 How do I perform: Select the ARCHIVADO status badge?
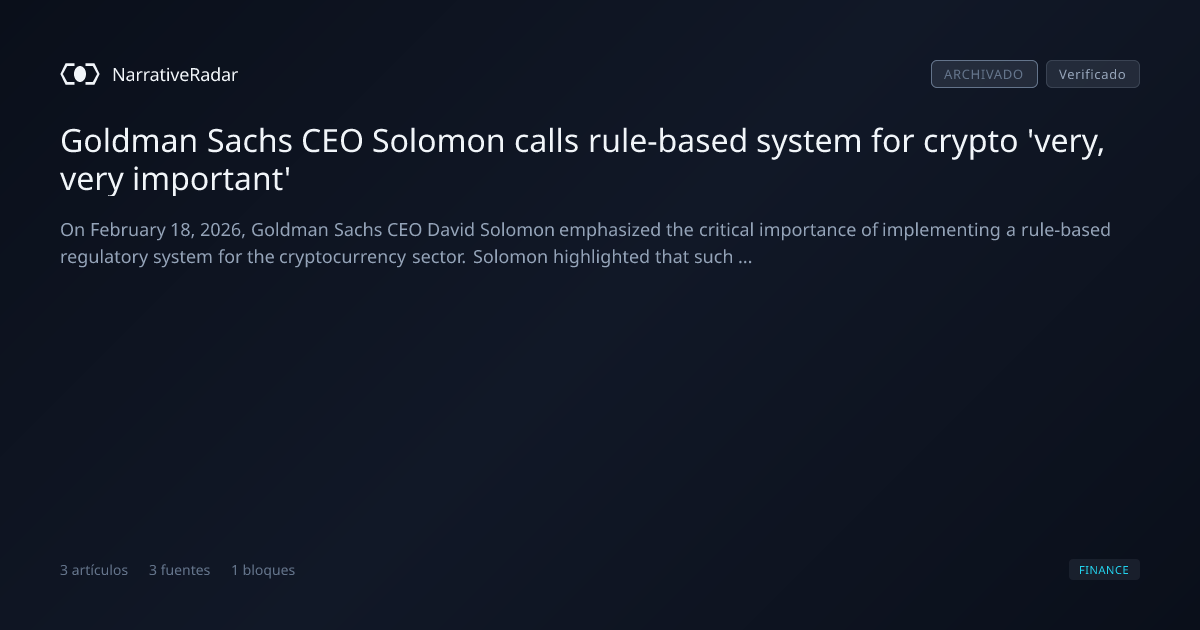tap(984, 74)
